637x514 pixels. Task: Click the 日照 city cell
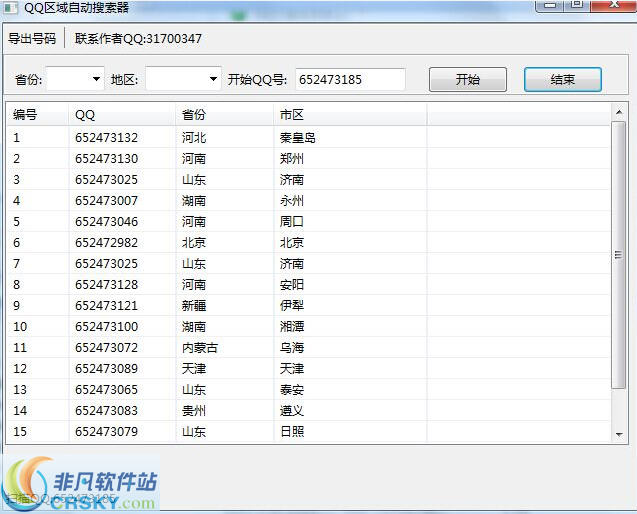pyautogui.click(x=292, y=432)
